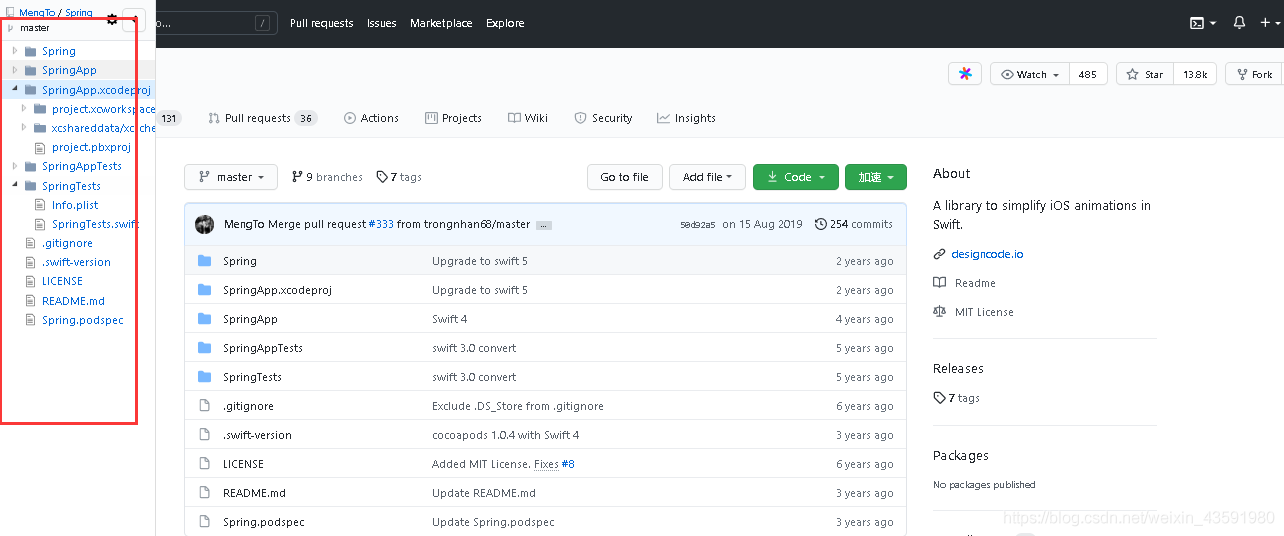Viewport: 1284px width, 536px height.
Task: Open designcode.io website link
Action: point(987,254)
